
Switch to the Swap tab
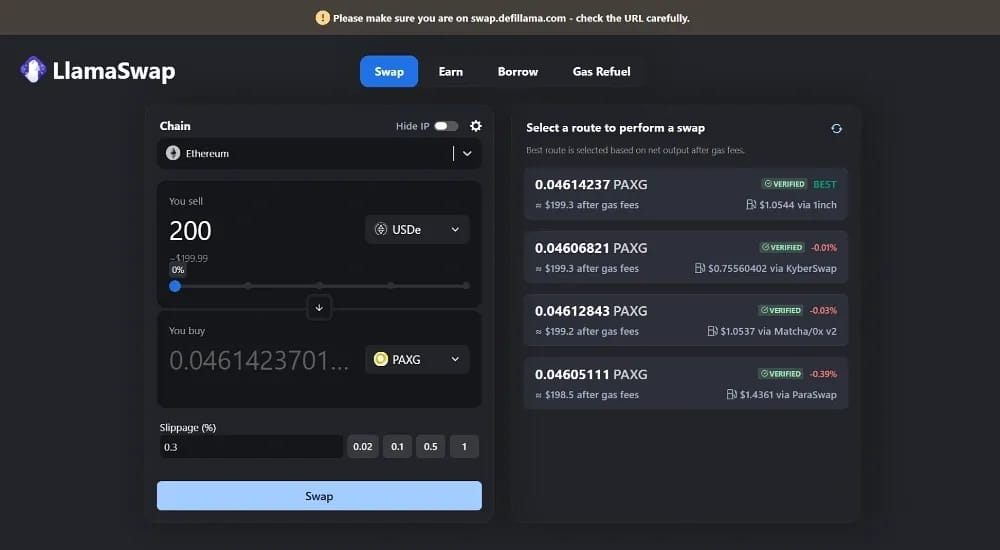click(389, 71)
